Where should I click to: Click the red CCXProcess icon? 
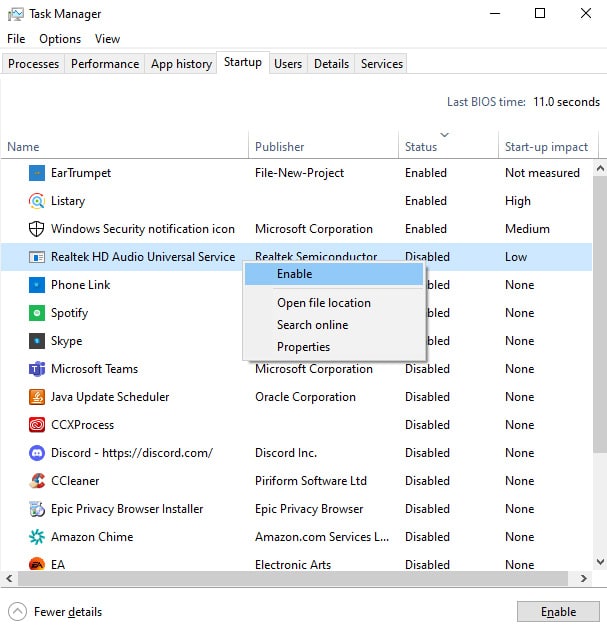[37, 425]
